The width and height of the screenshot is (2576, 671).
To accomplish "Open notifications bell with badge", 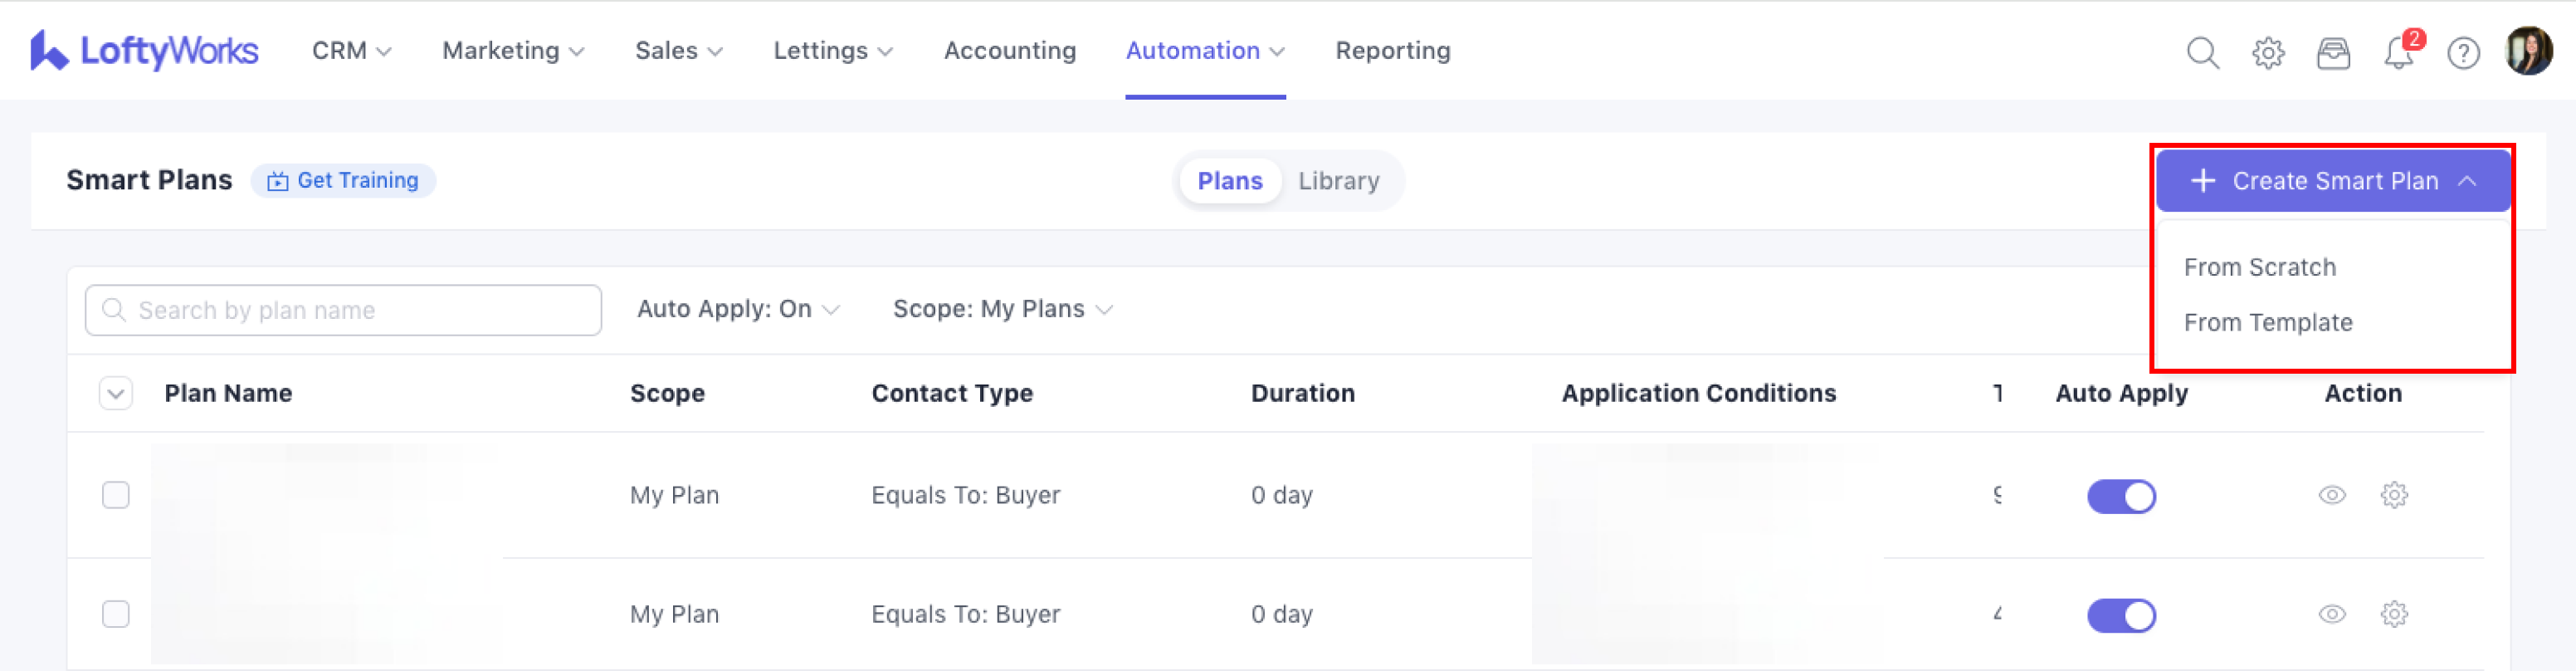I will [2399, 52].
